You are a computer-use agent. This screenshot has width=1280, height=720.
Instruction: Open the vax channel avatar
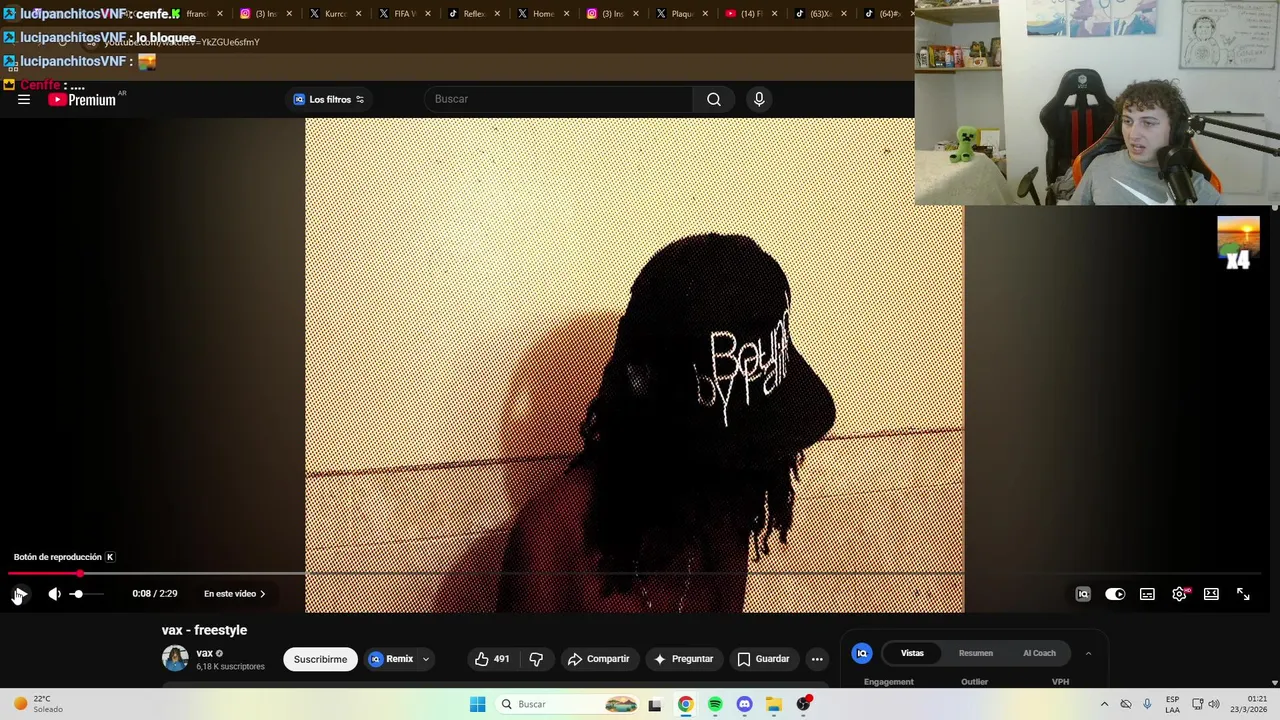pos(175,658)
